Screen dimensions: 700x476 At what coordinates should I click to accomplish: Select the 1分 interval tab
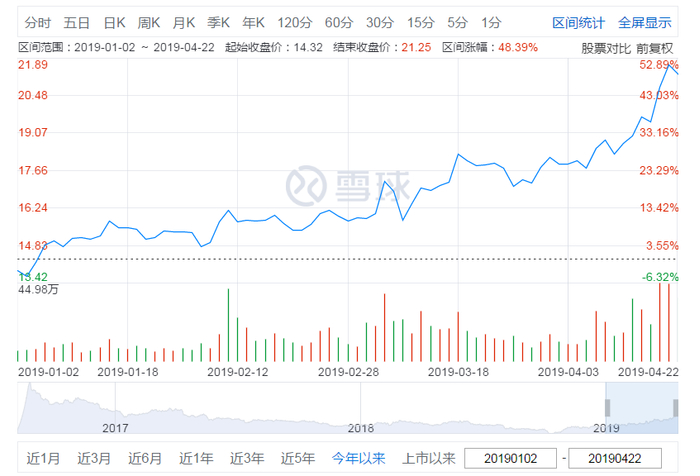pyautogui.click(x=490, y=22)
